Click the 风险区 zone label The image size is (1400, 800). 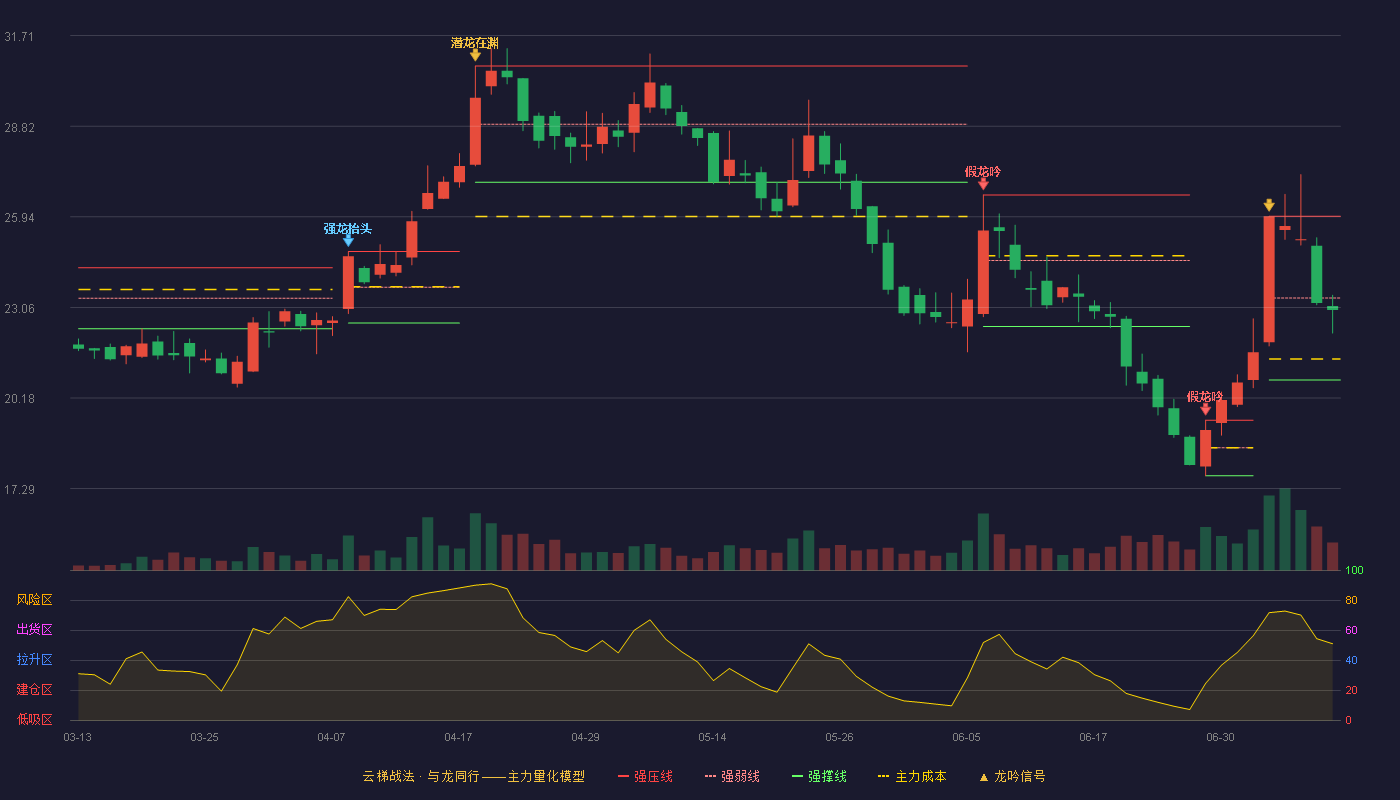click(34, 600)
